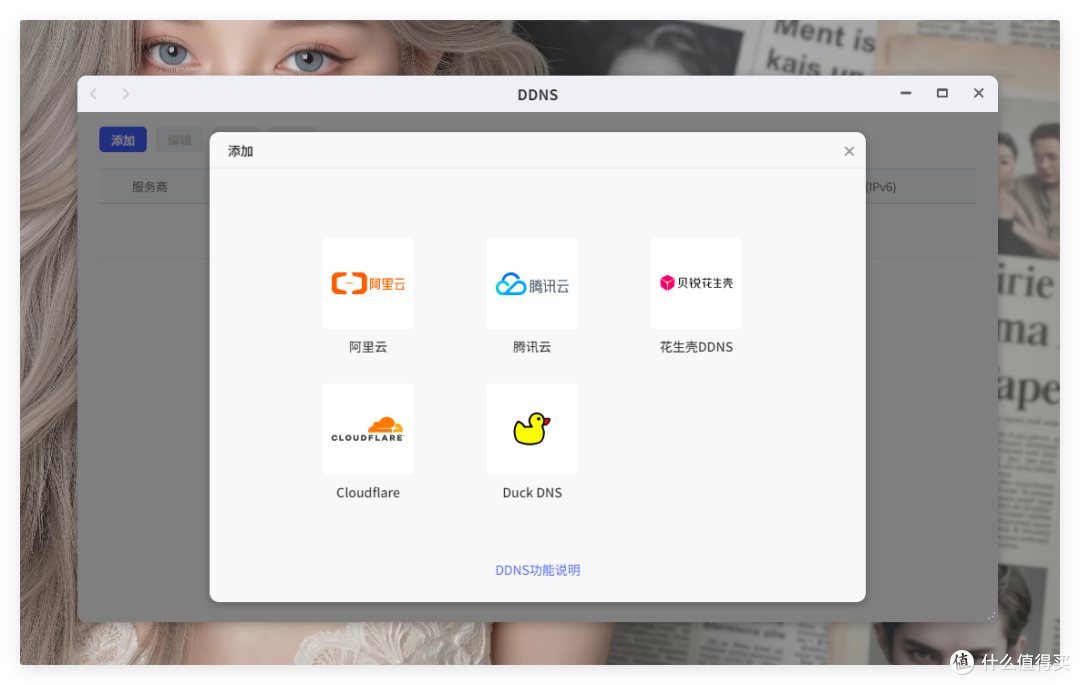1080x685 pixels.
Task: Click the (IPv6) column header
Action: [x=881, y=187]
